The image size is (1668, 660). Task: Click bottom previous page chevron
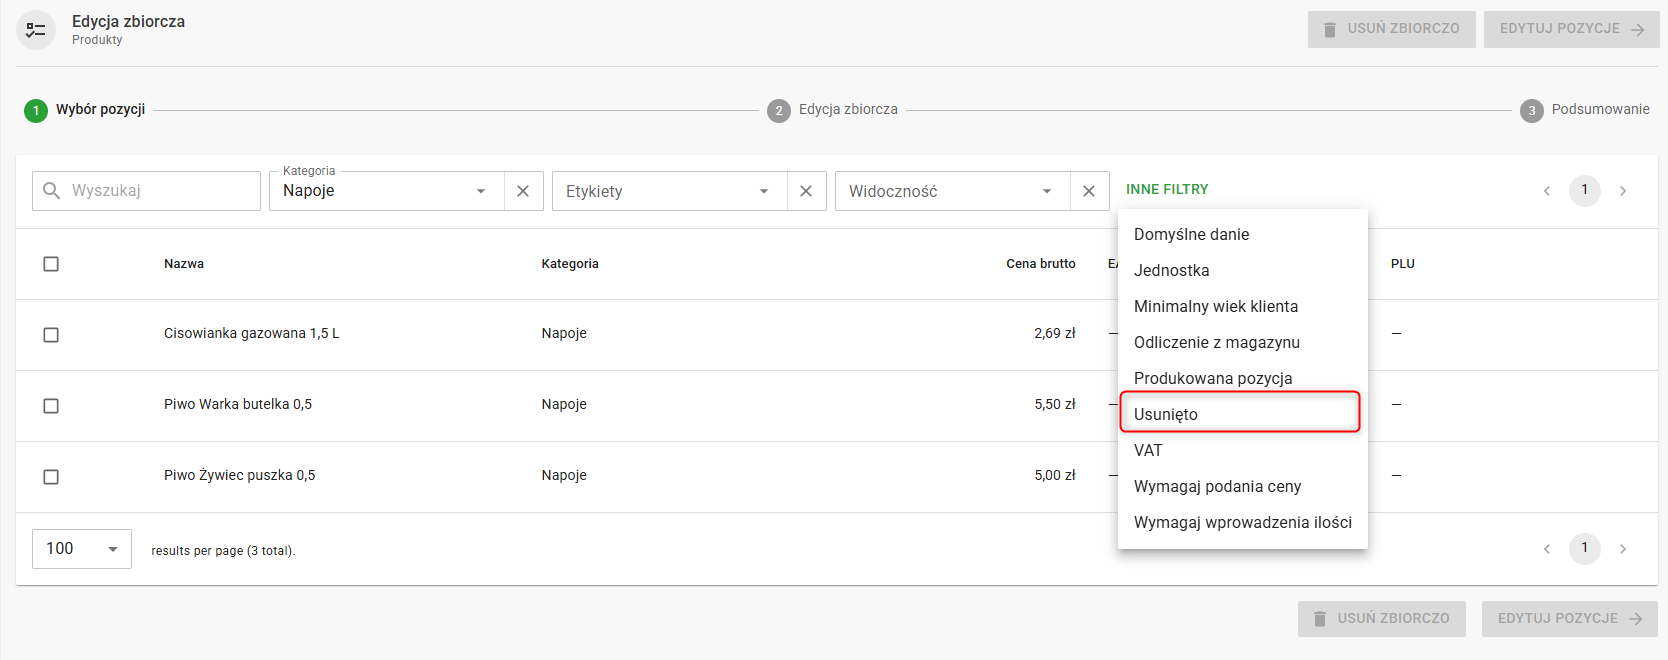[1547, 549]
